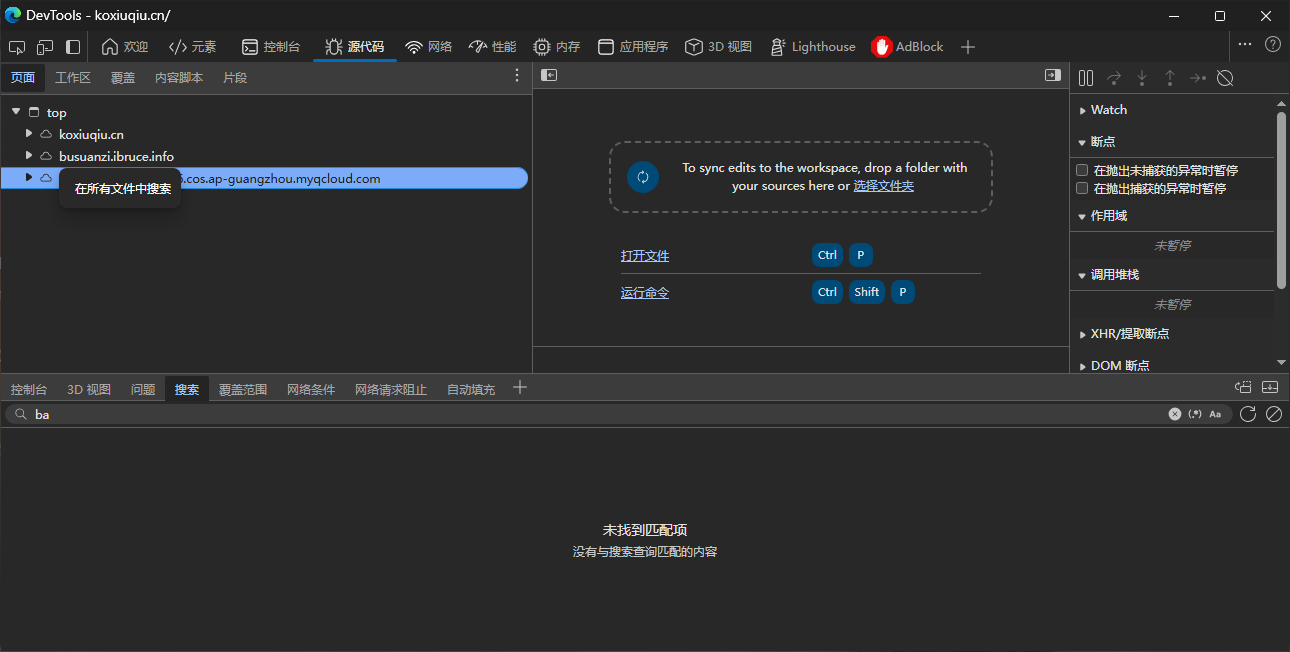Hide the debugger sidebar pane

pyautogui.click(x=1052, y=75)
